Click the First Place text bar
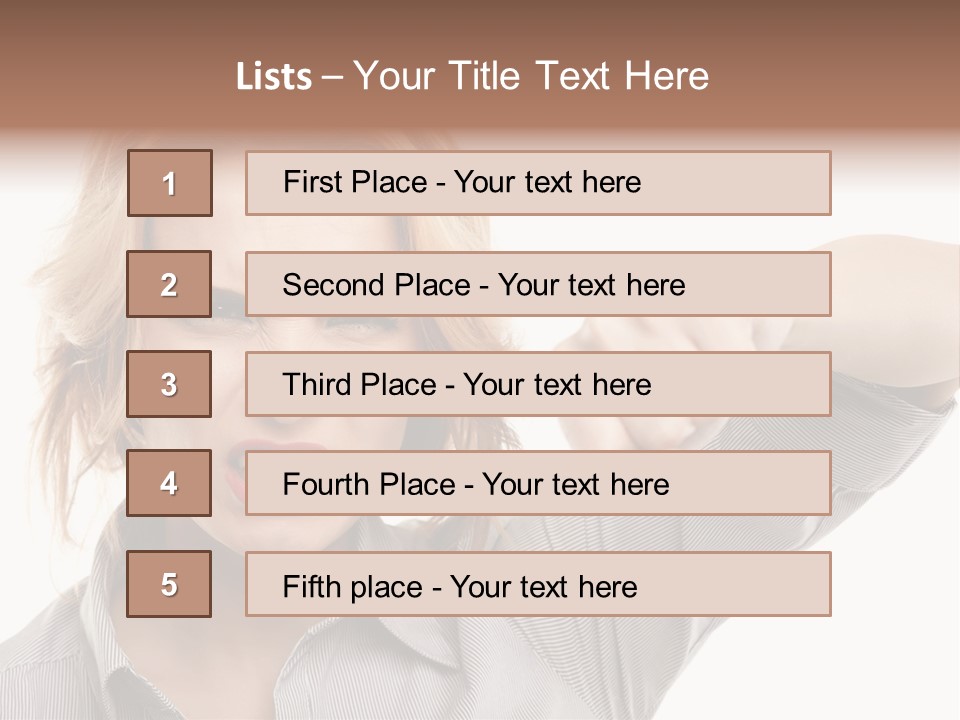This screenshot has width=960, height=720. (538, 183)
